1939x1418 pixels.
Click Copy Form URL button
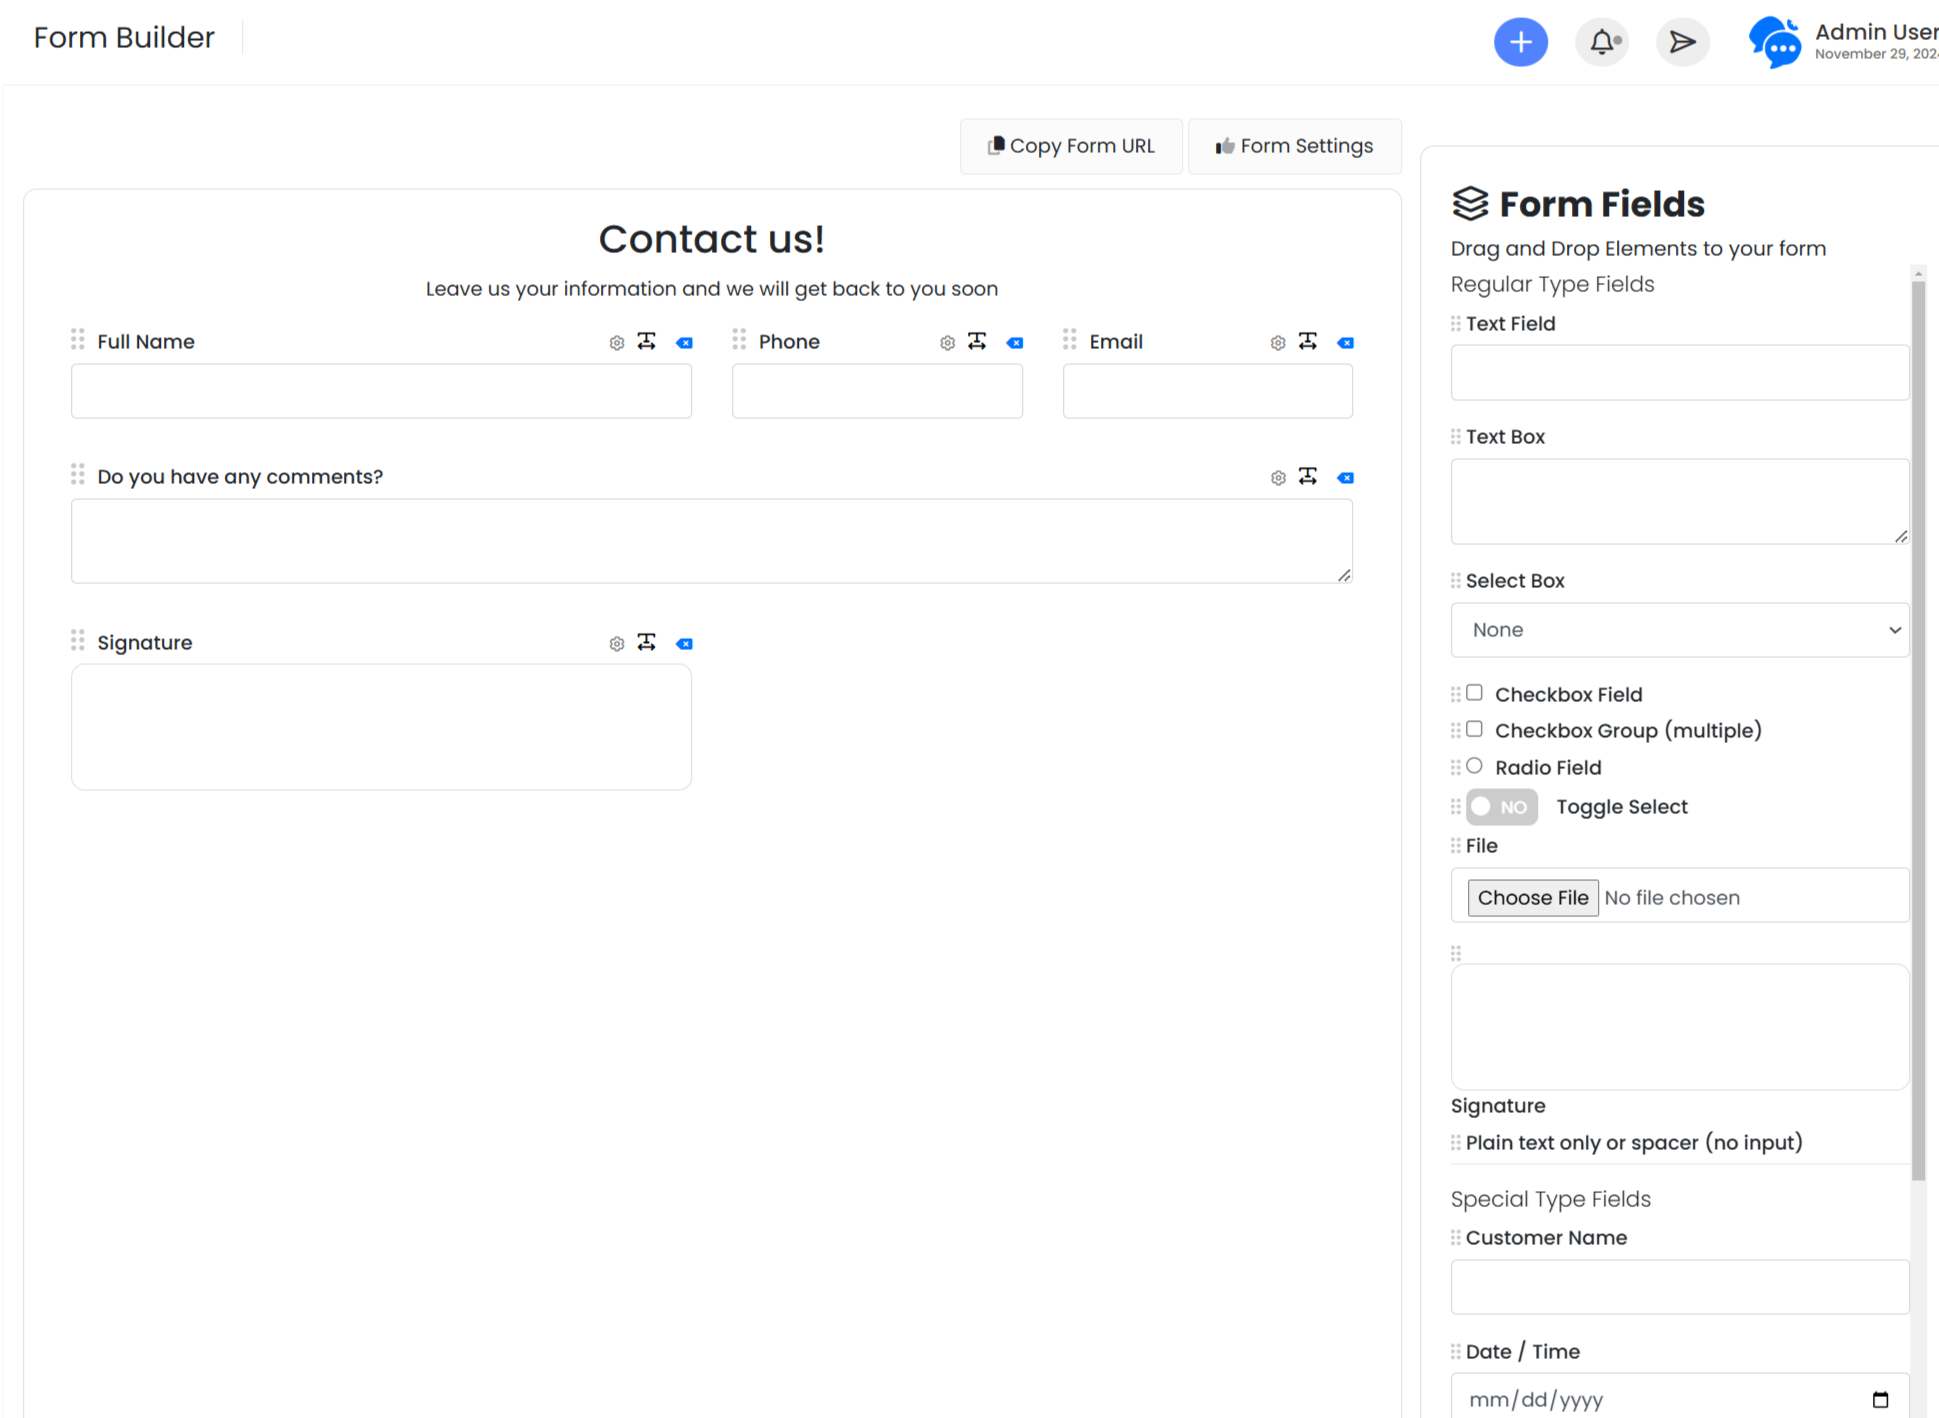pos(1071,146)
